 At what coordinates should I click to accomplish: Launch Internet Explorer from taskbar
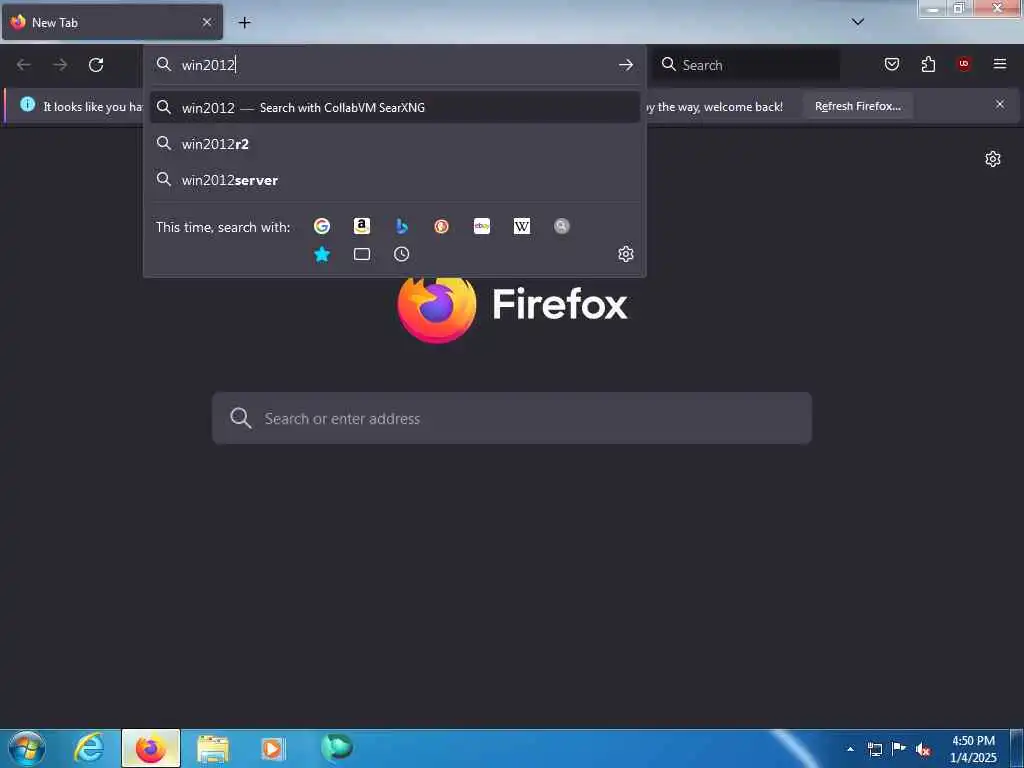(89, 748)
